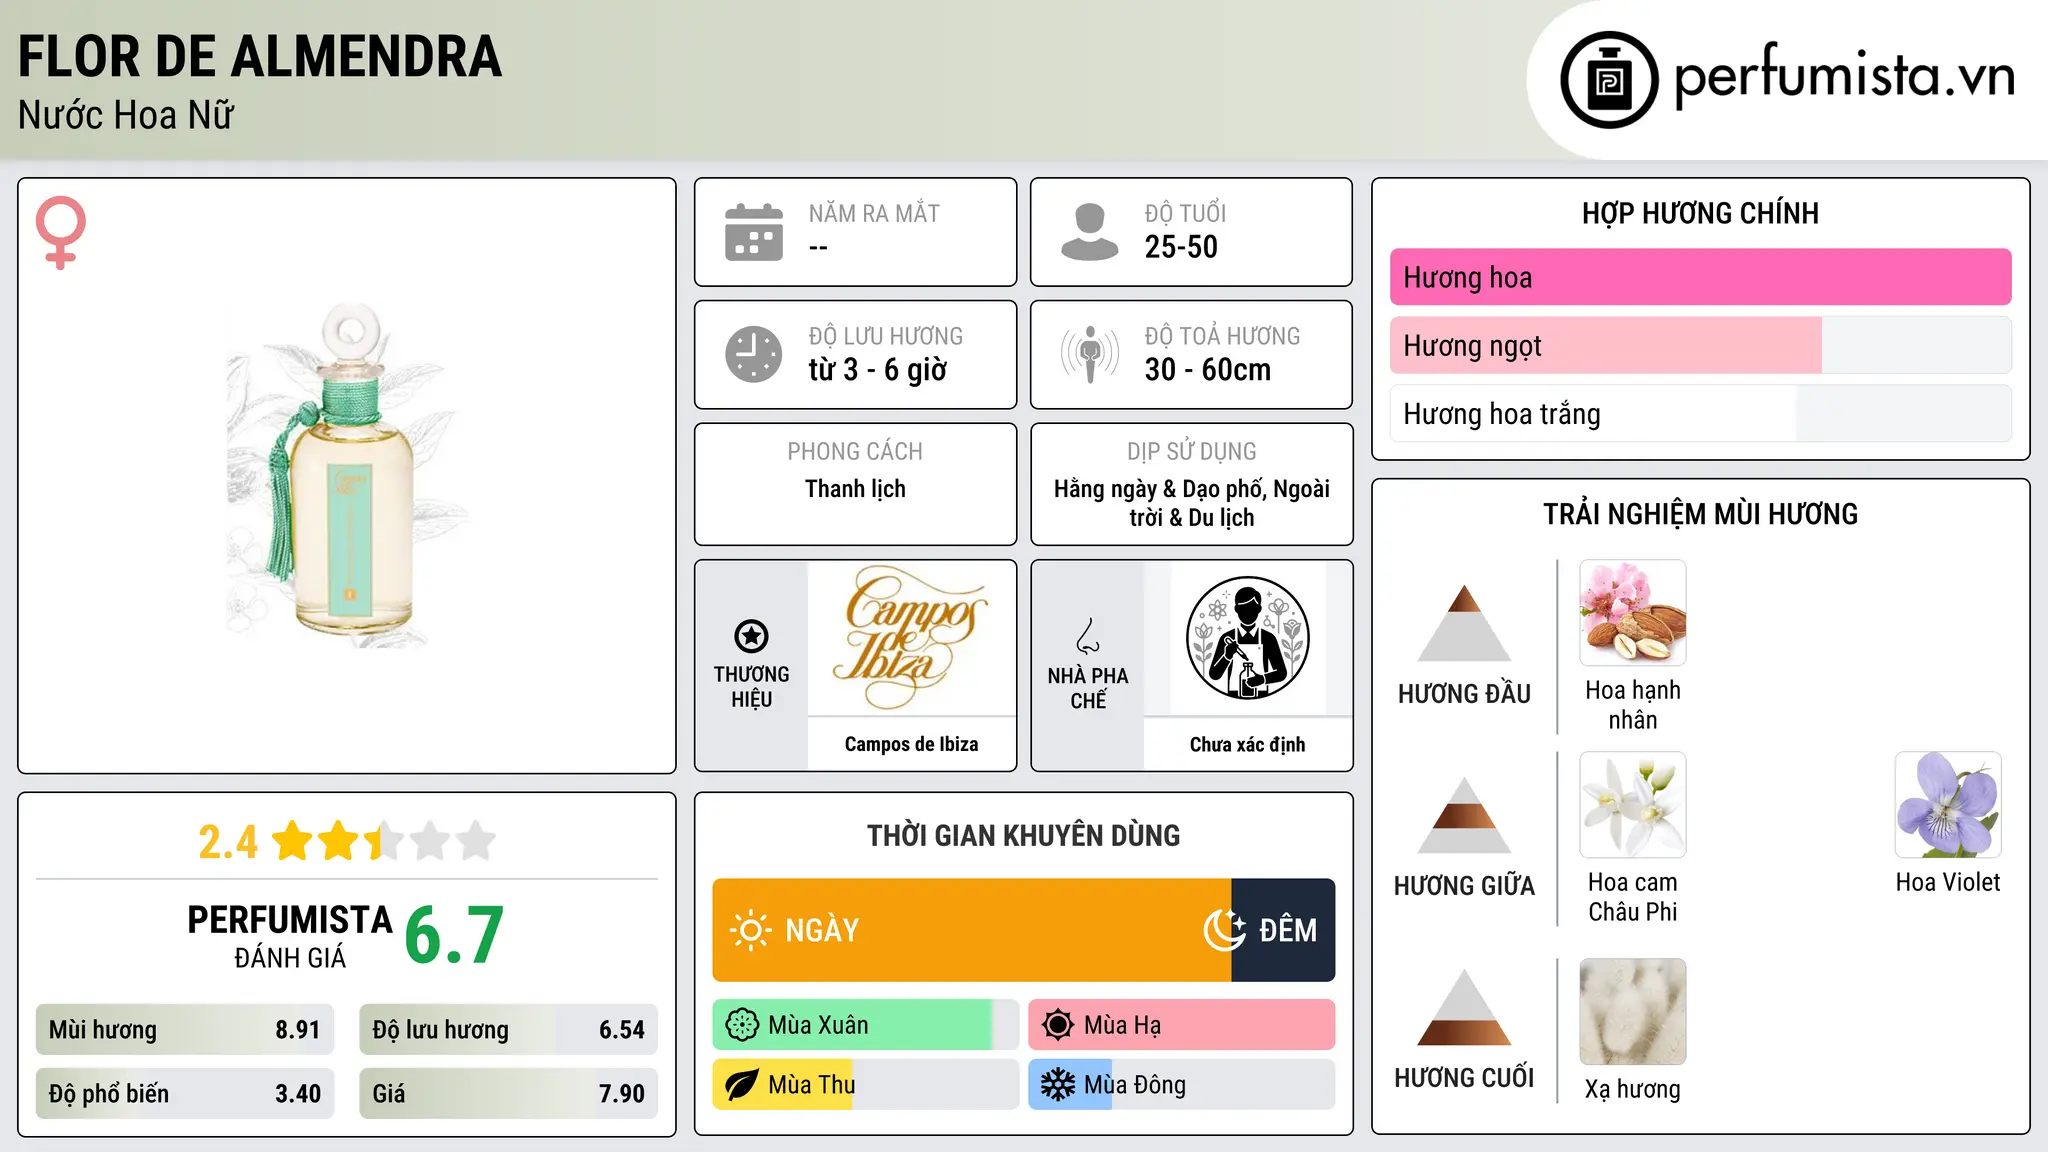
Task: Click the leaf icon in Mùa Thu
Action: (742, 1085)
